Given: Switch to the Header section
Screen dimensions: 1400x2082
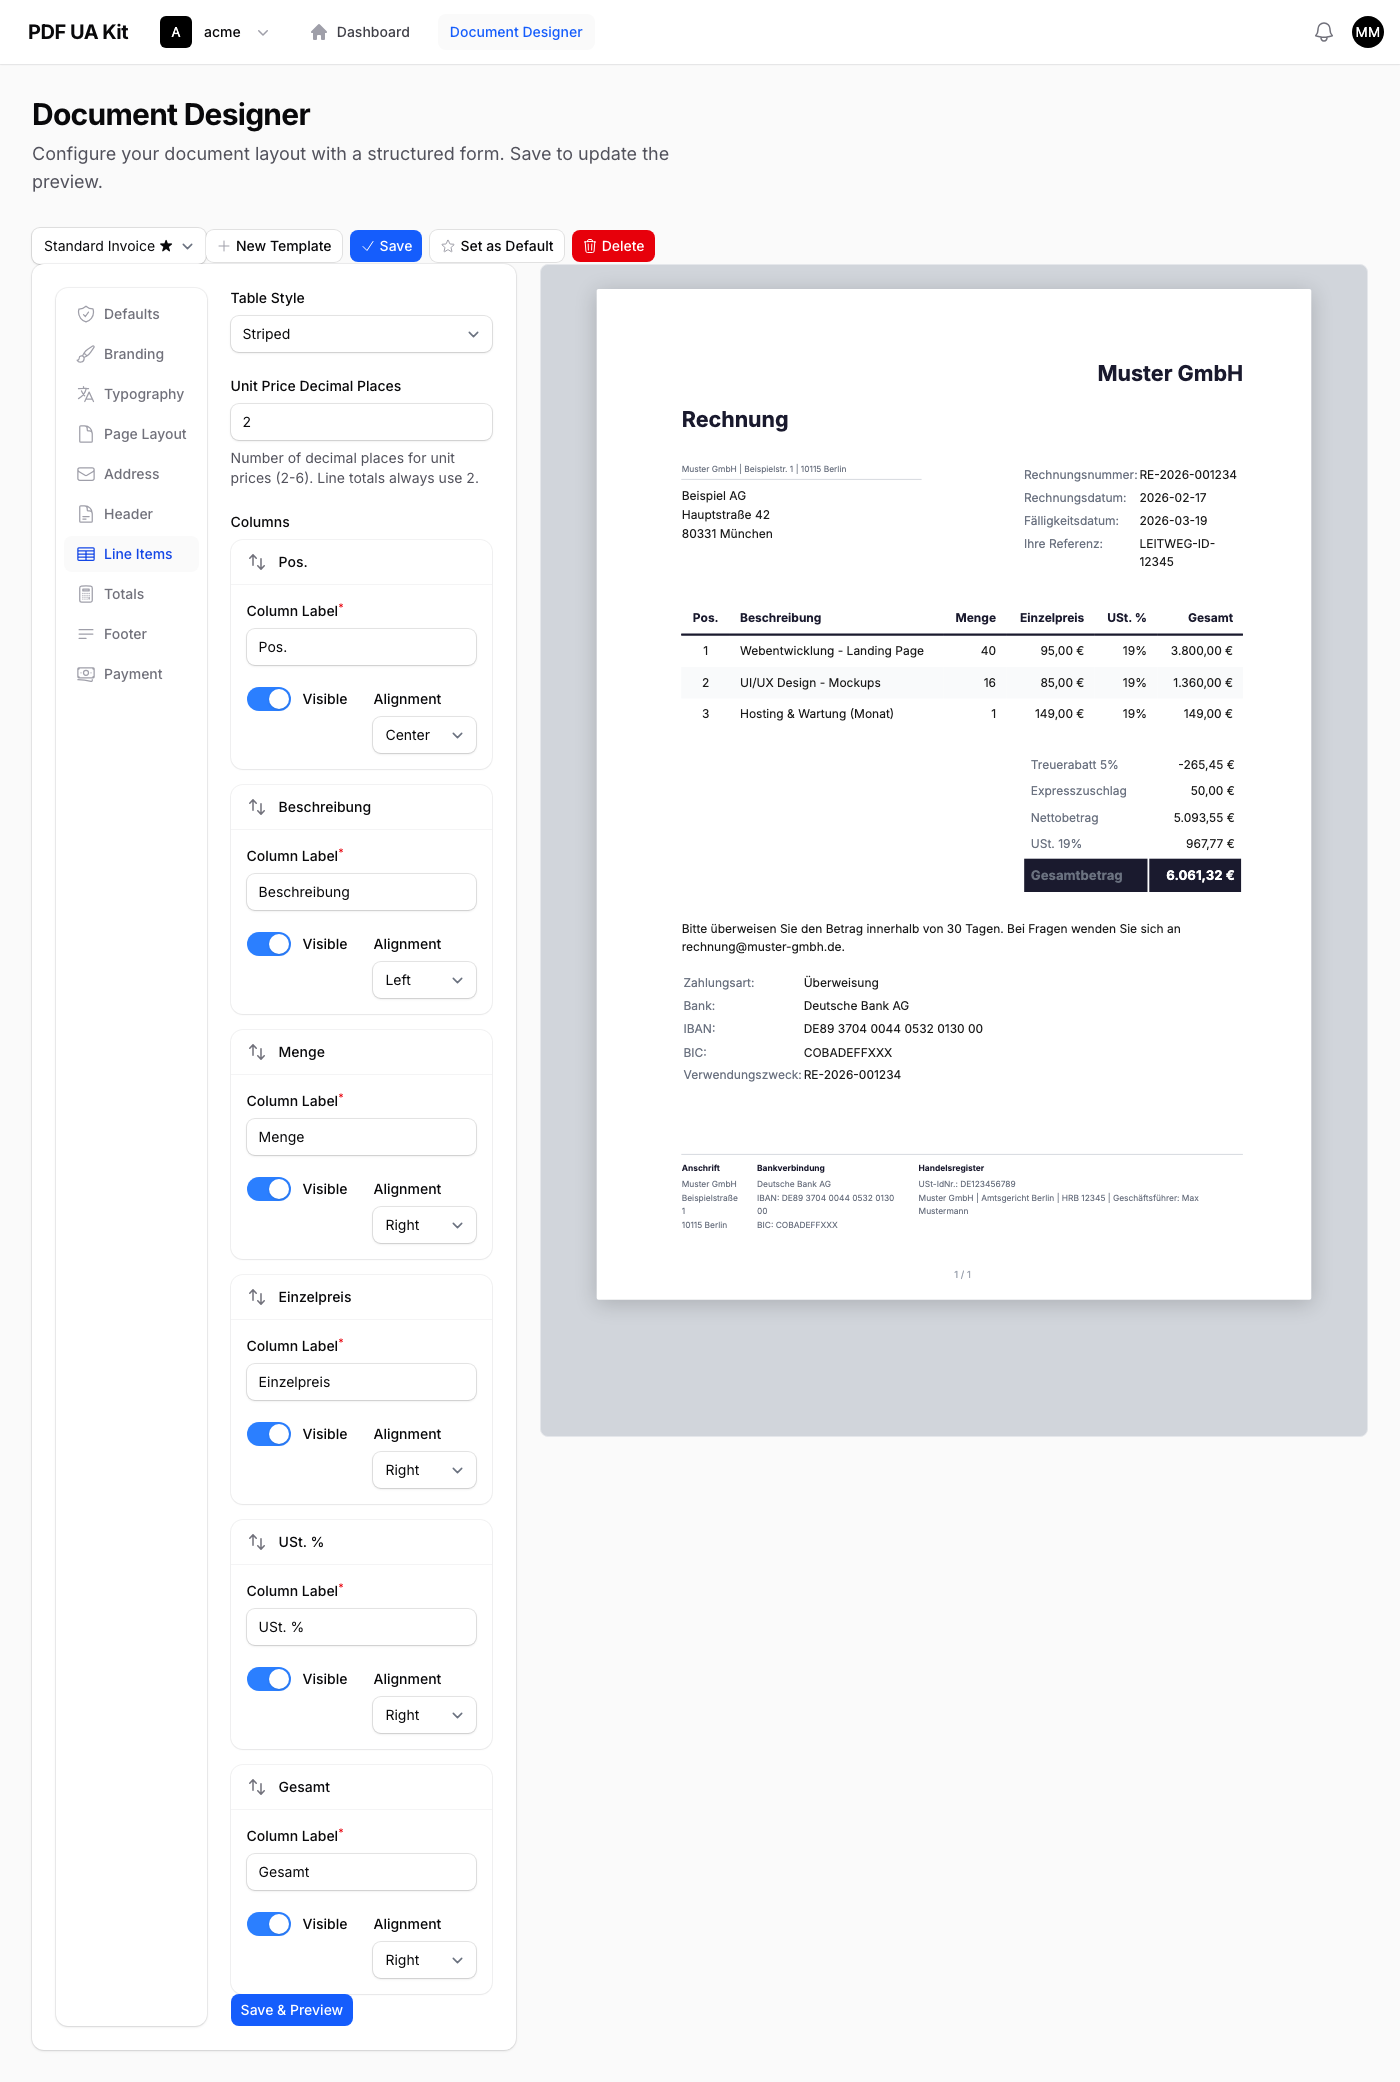Looking at the screenshot, I should [131, 514].
